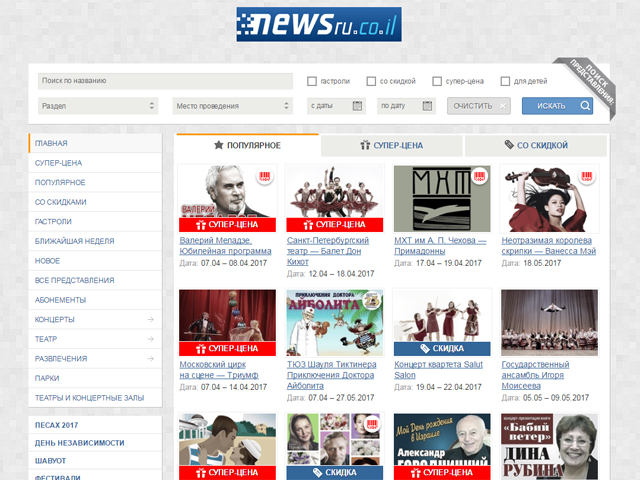Click the ticket badge on the actors collage poster

click(372, 423)
